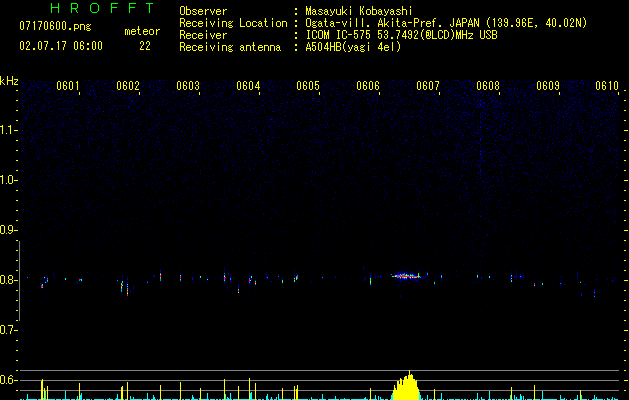Click the 0610 time marker

[x=607, y=86]
